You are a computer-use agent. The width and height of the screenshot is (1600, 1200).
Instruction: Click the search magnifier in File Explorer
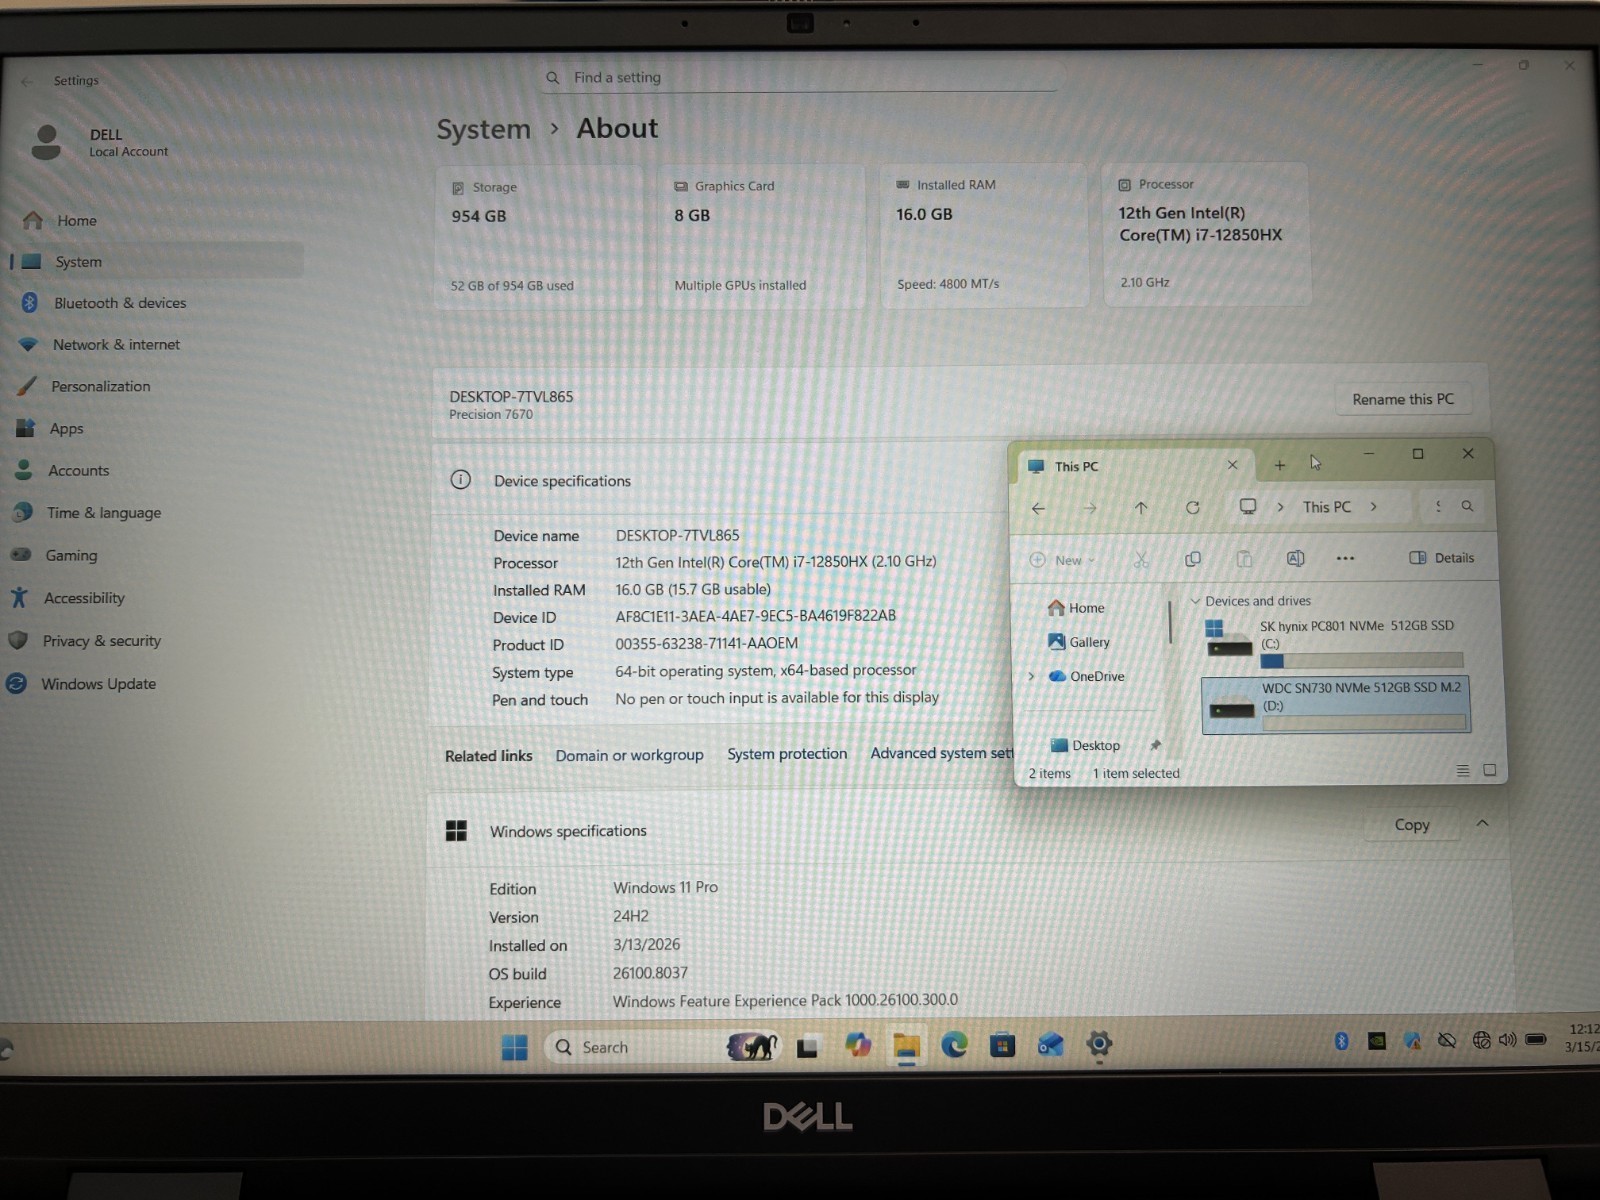1467,506
